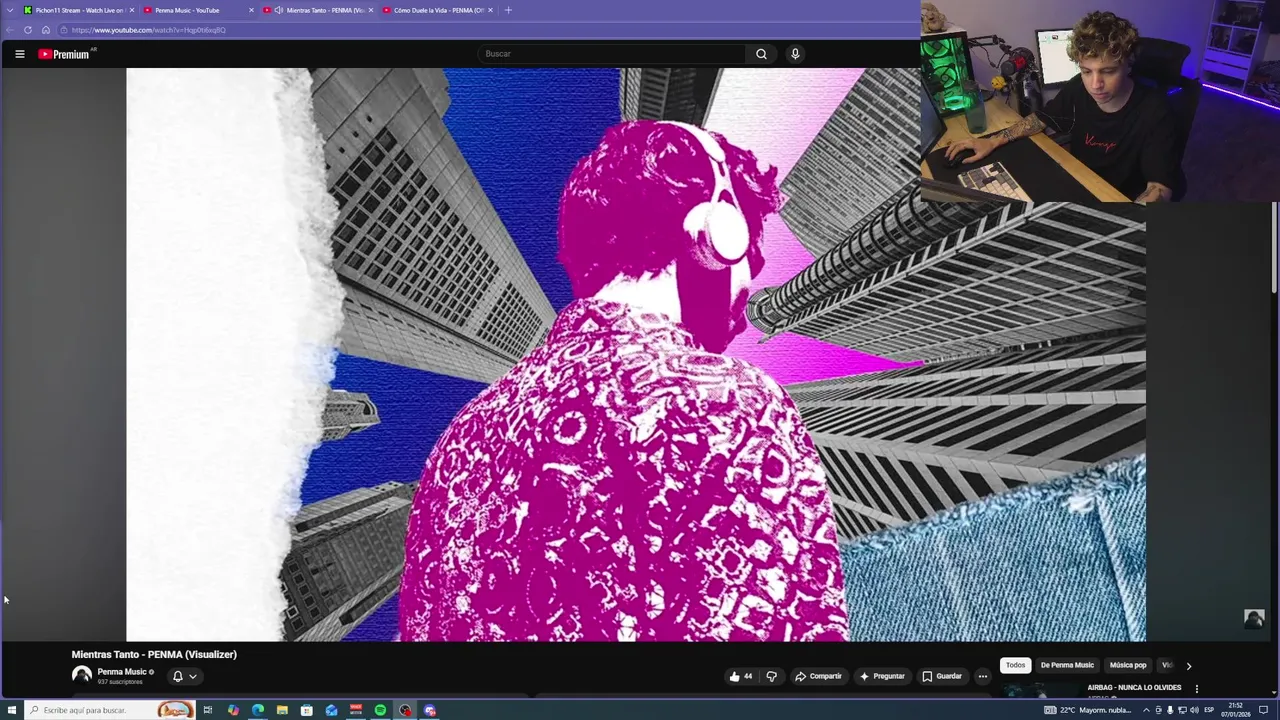Open Task View on the taskbar
This screenshot has width=1280, height=720.
pyautogui.click(x=207, y=710)
